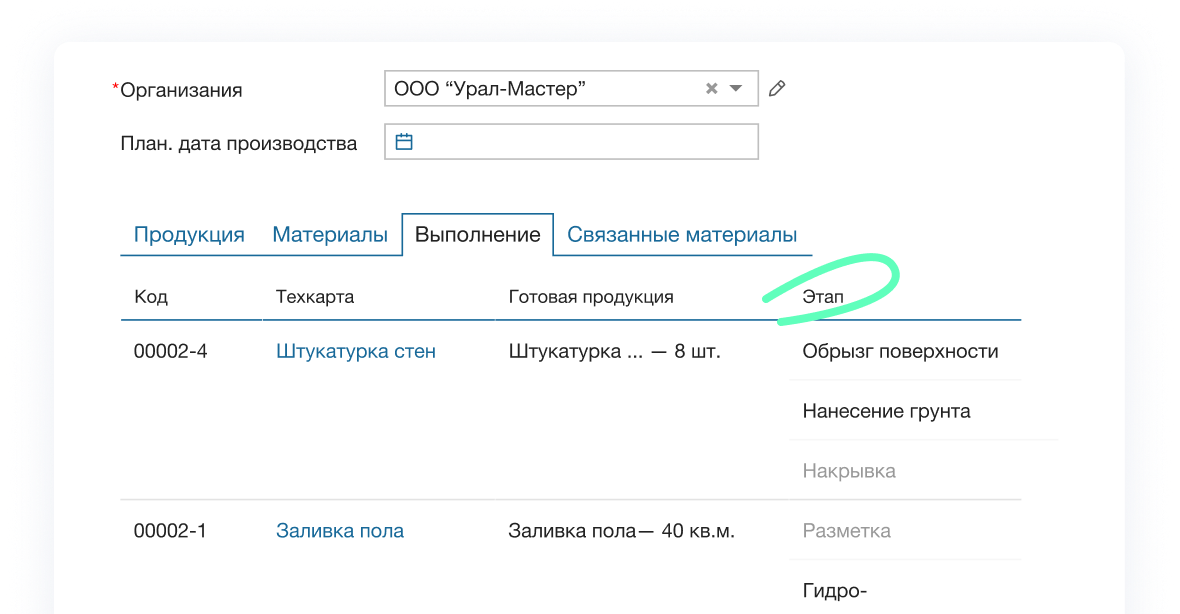1180x614 pixels.
Task: Switch to the Продукция tab
Action: click(x=189, y=235)
